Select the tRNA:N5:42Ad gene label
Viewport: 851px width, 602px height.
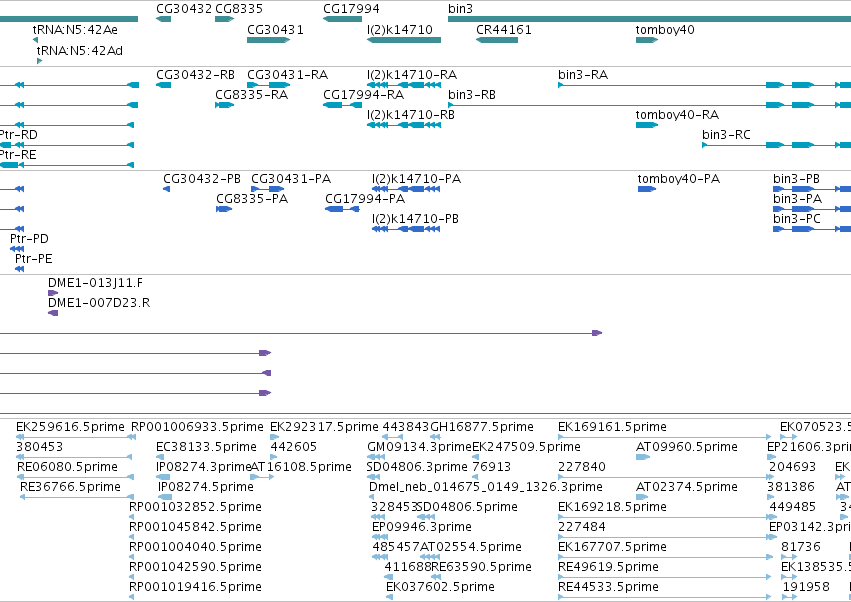tap(80, 51)
